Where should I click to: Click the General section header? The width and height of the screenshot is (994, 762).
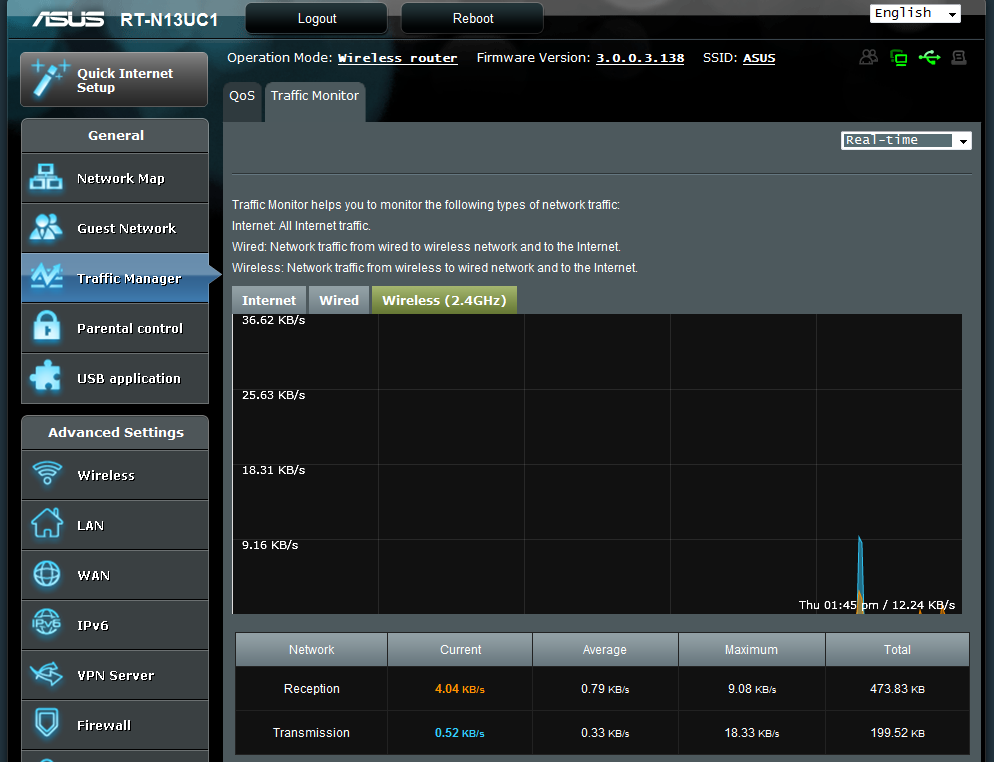click(x=115, y=135)
